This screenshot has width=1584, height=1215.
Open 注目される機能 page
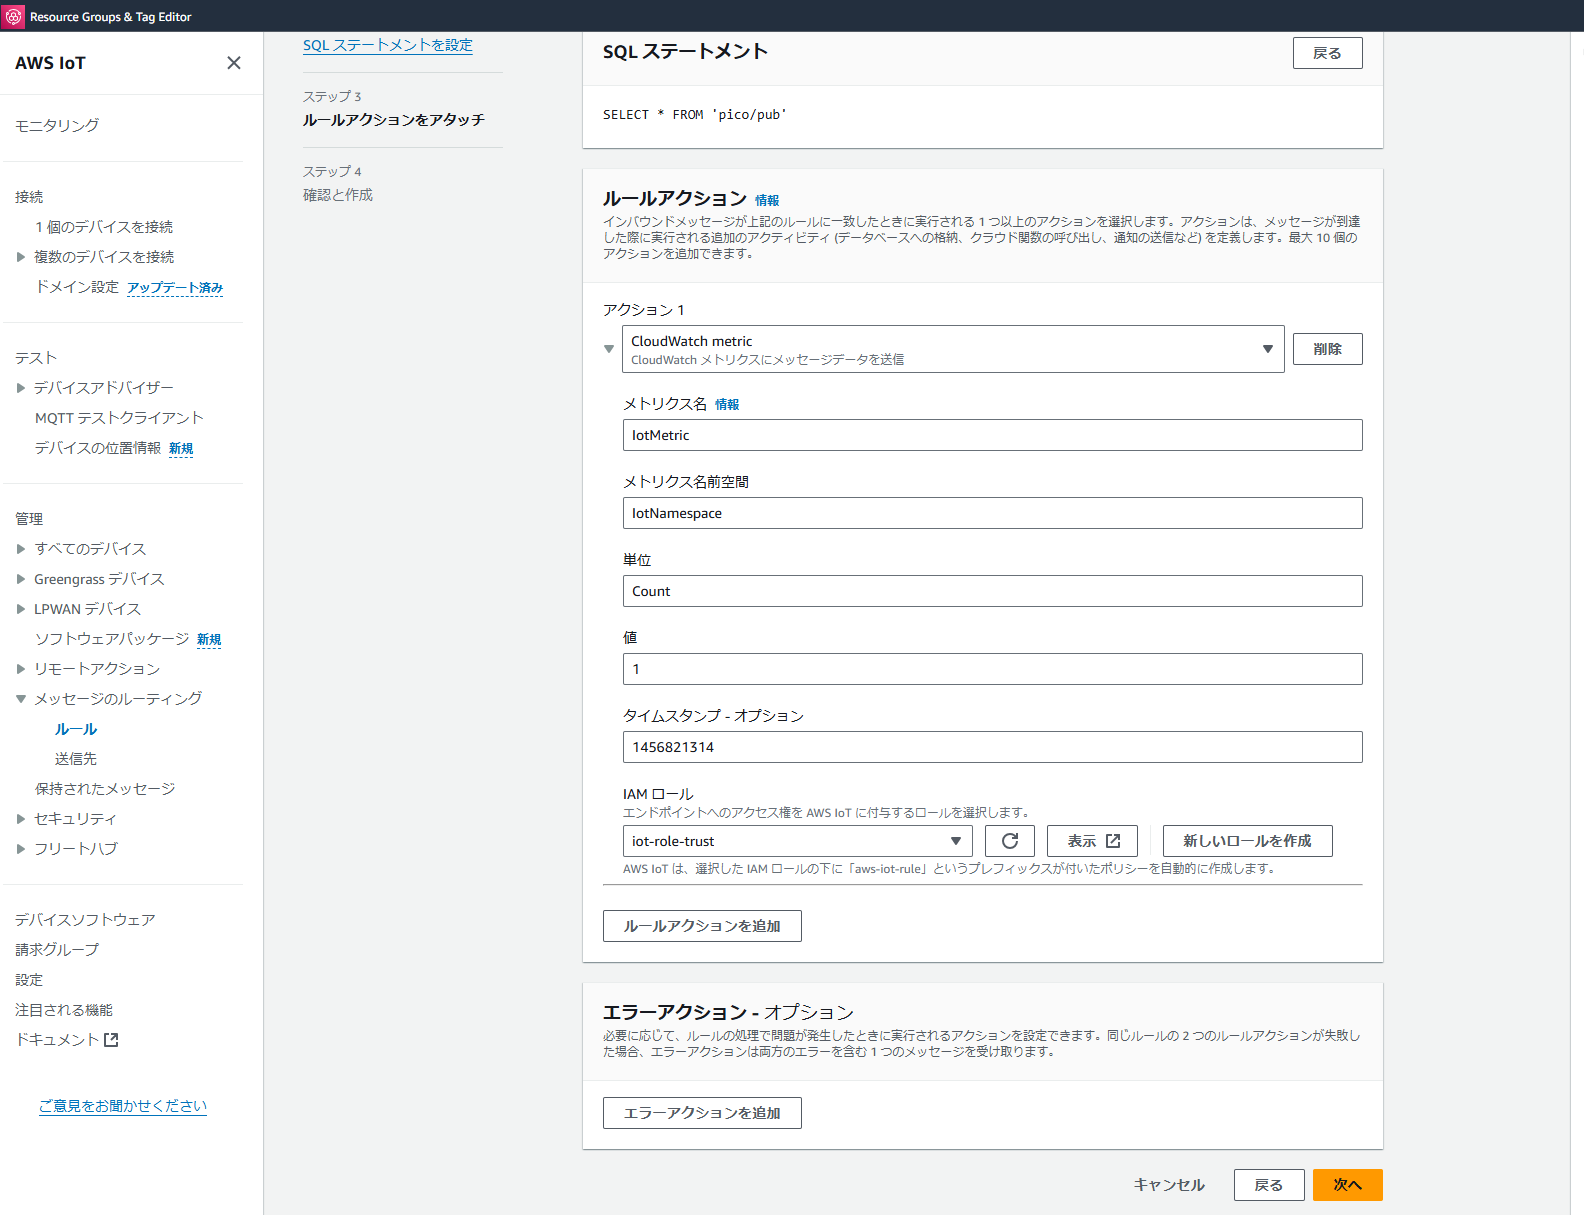64,1010
